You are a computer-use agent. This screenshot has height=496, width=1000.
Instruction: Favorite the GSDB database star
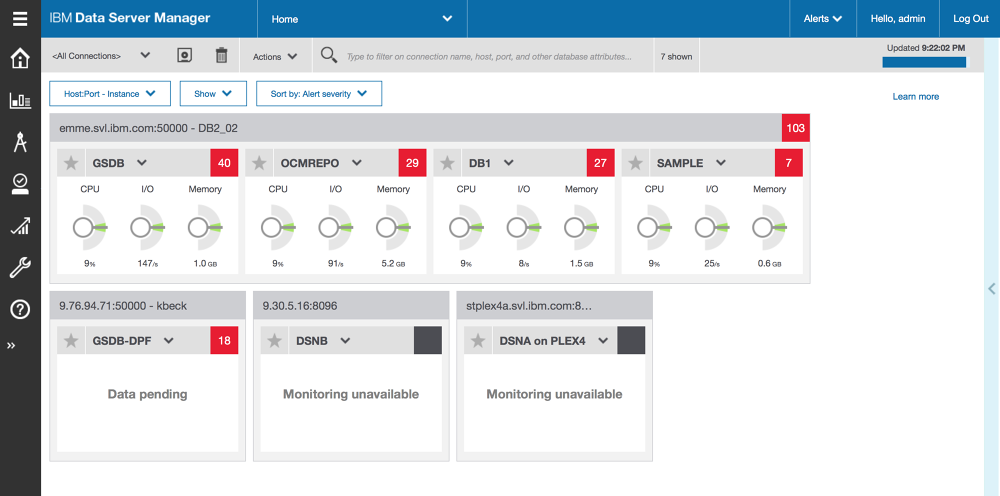coord(71,163)
